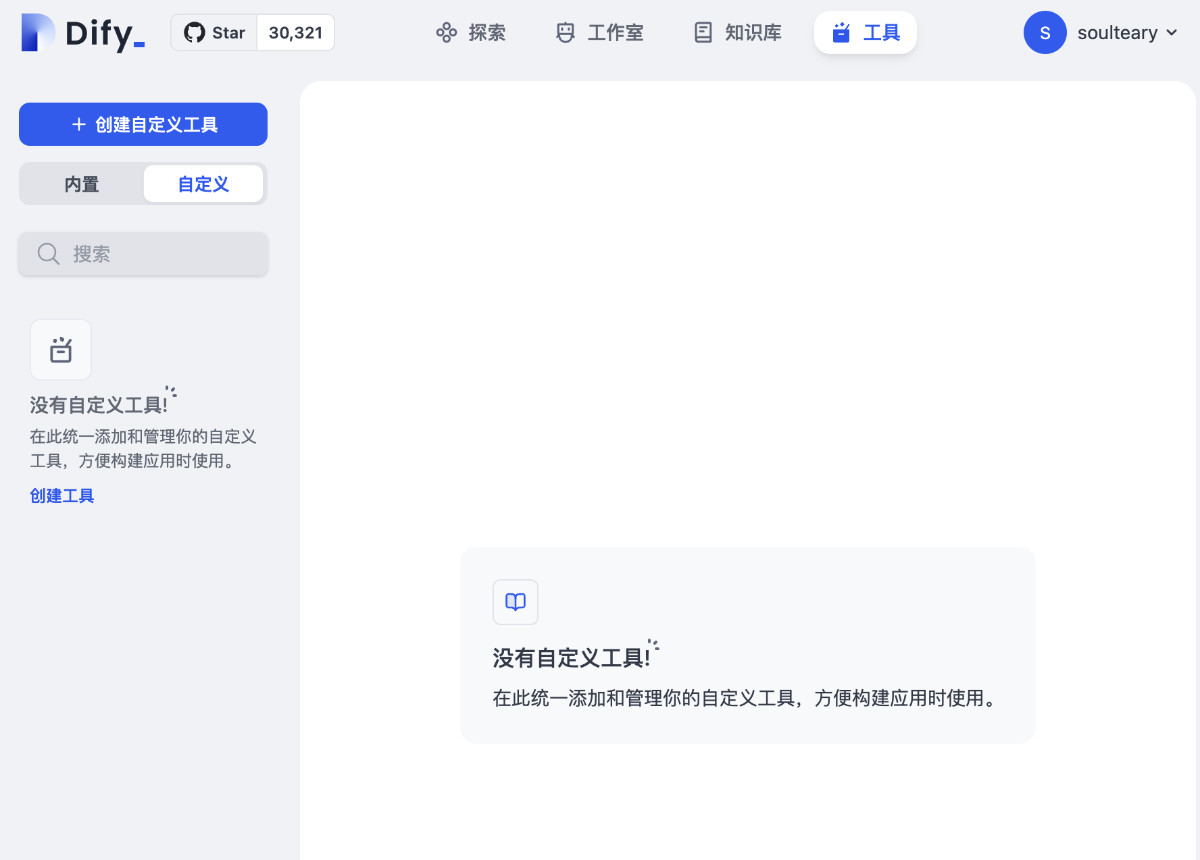Click the 知识库 book icon
Viewport: 1200px width, 860px height.
pyautogui.click(x=703, y=33)
